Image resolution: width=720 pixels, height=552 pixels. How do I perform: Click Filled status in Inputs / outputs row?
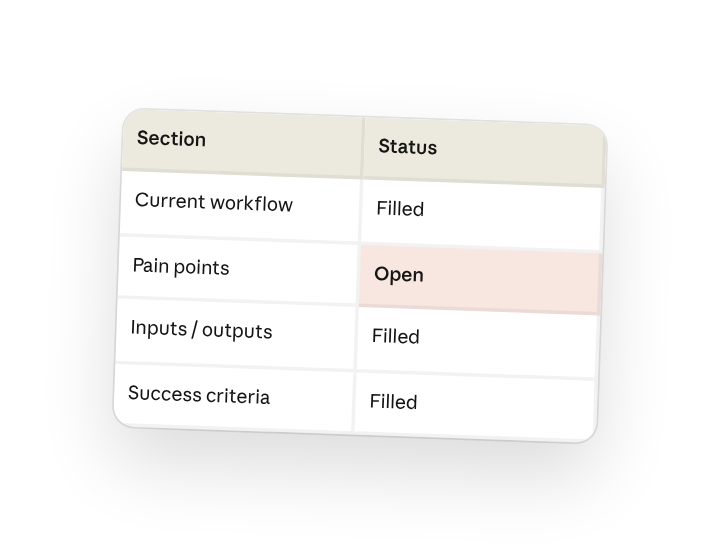click(x=395, y=336)
